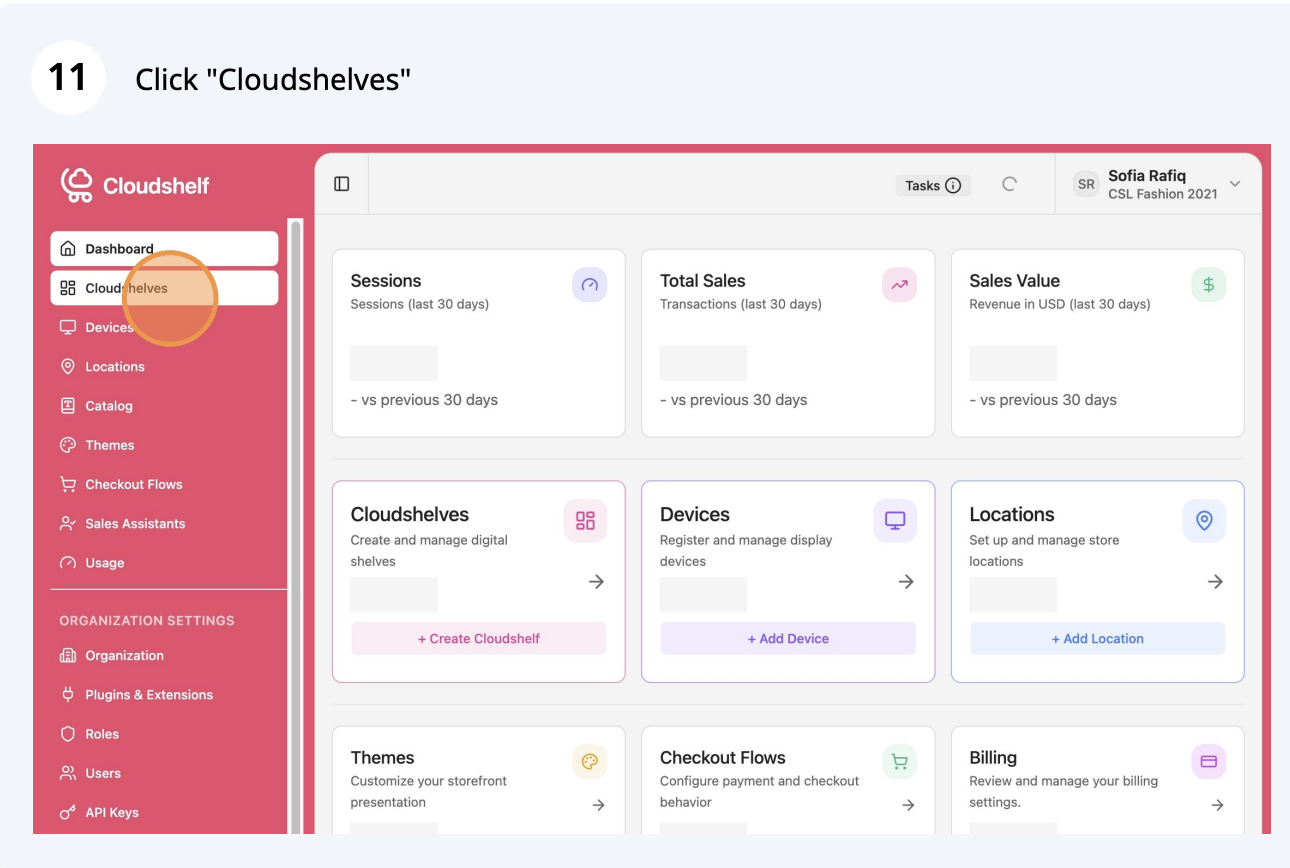The height and width of the screenshot is (868, 1290).
Task: Toggle the sidebar panel icon
Action: tap(342, 184)
